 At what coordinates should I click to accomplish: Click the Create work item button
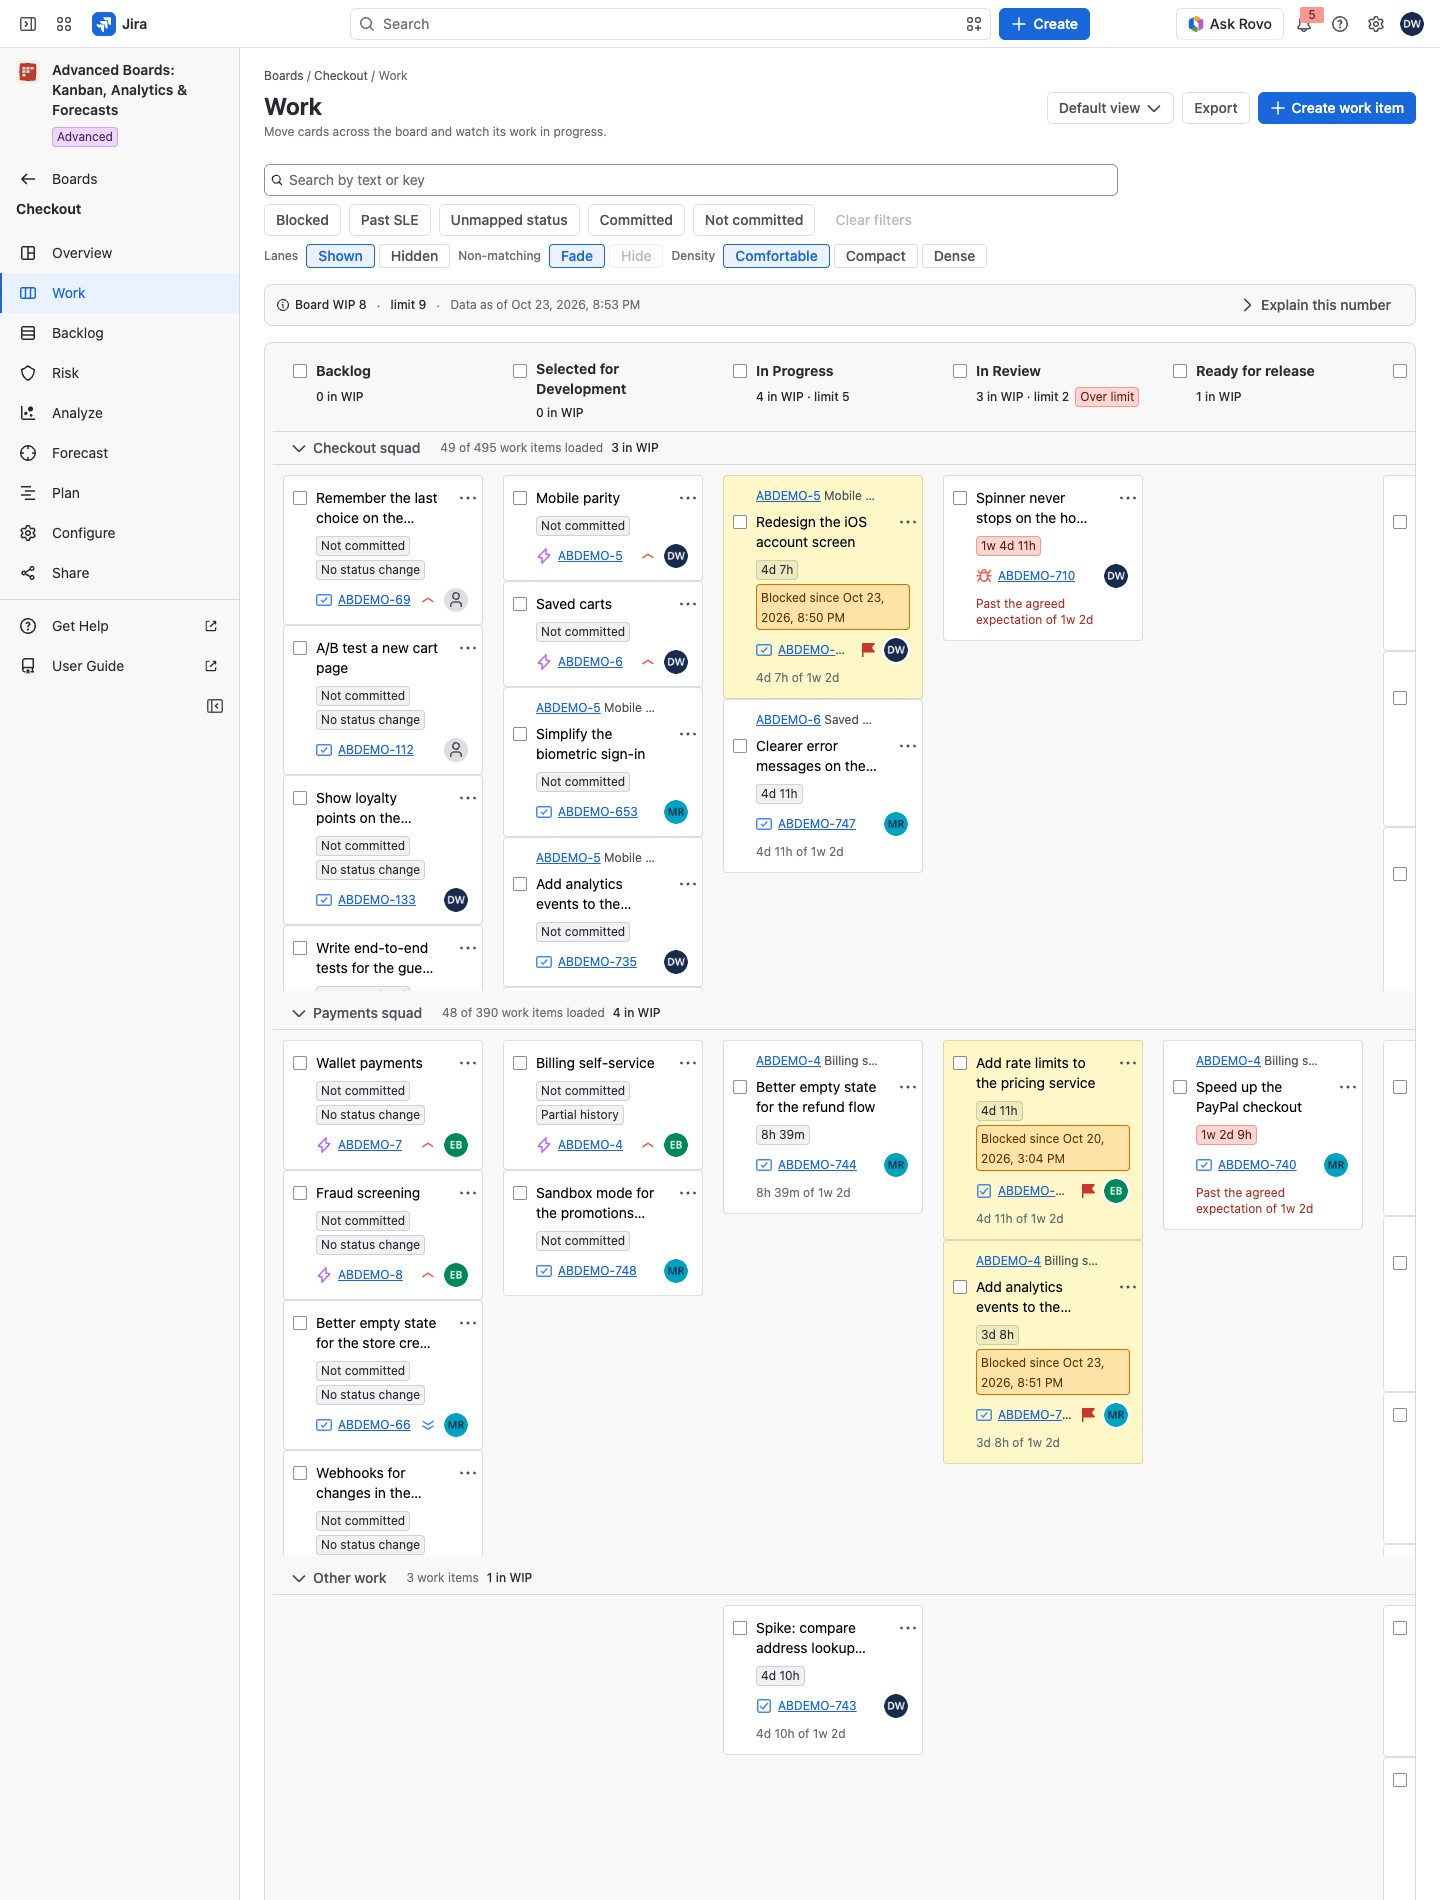[1336, 108]
